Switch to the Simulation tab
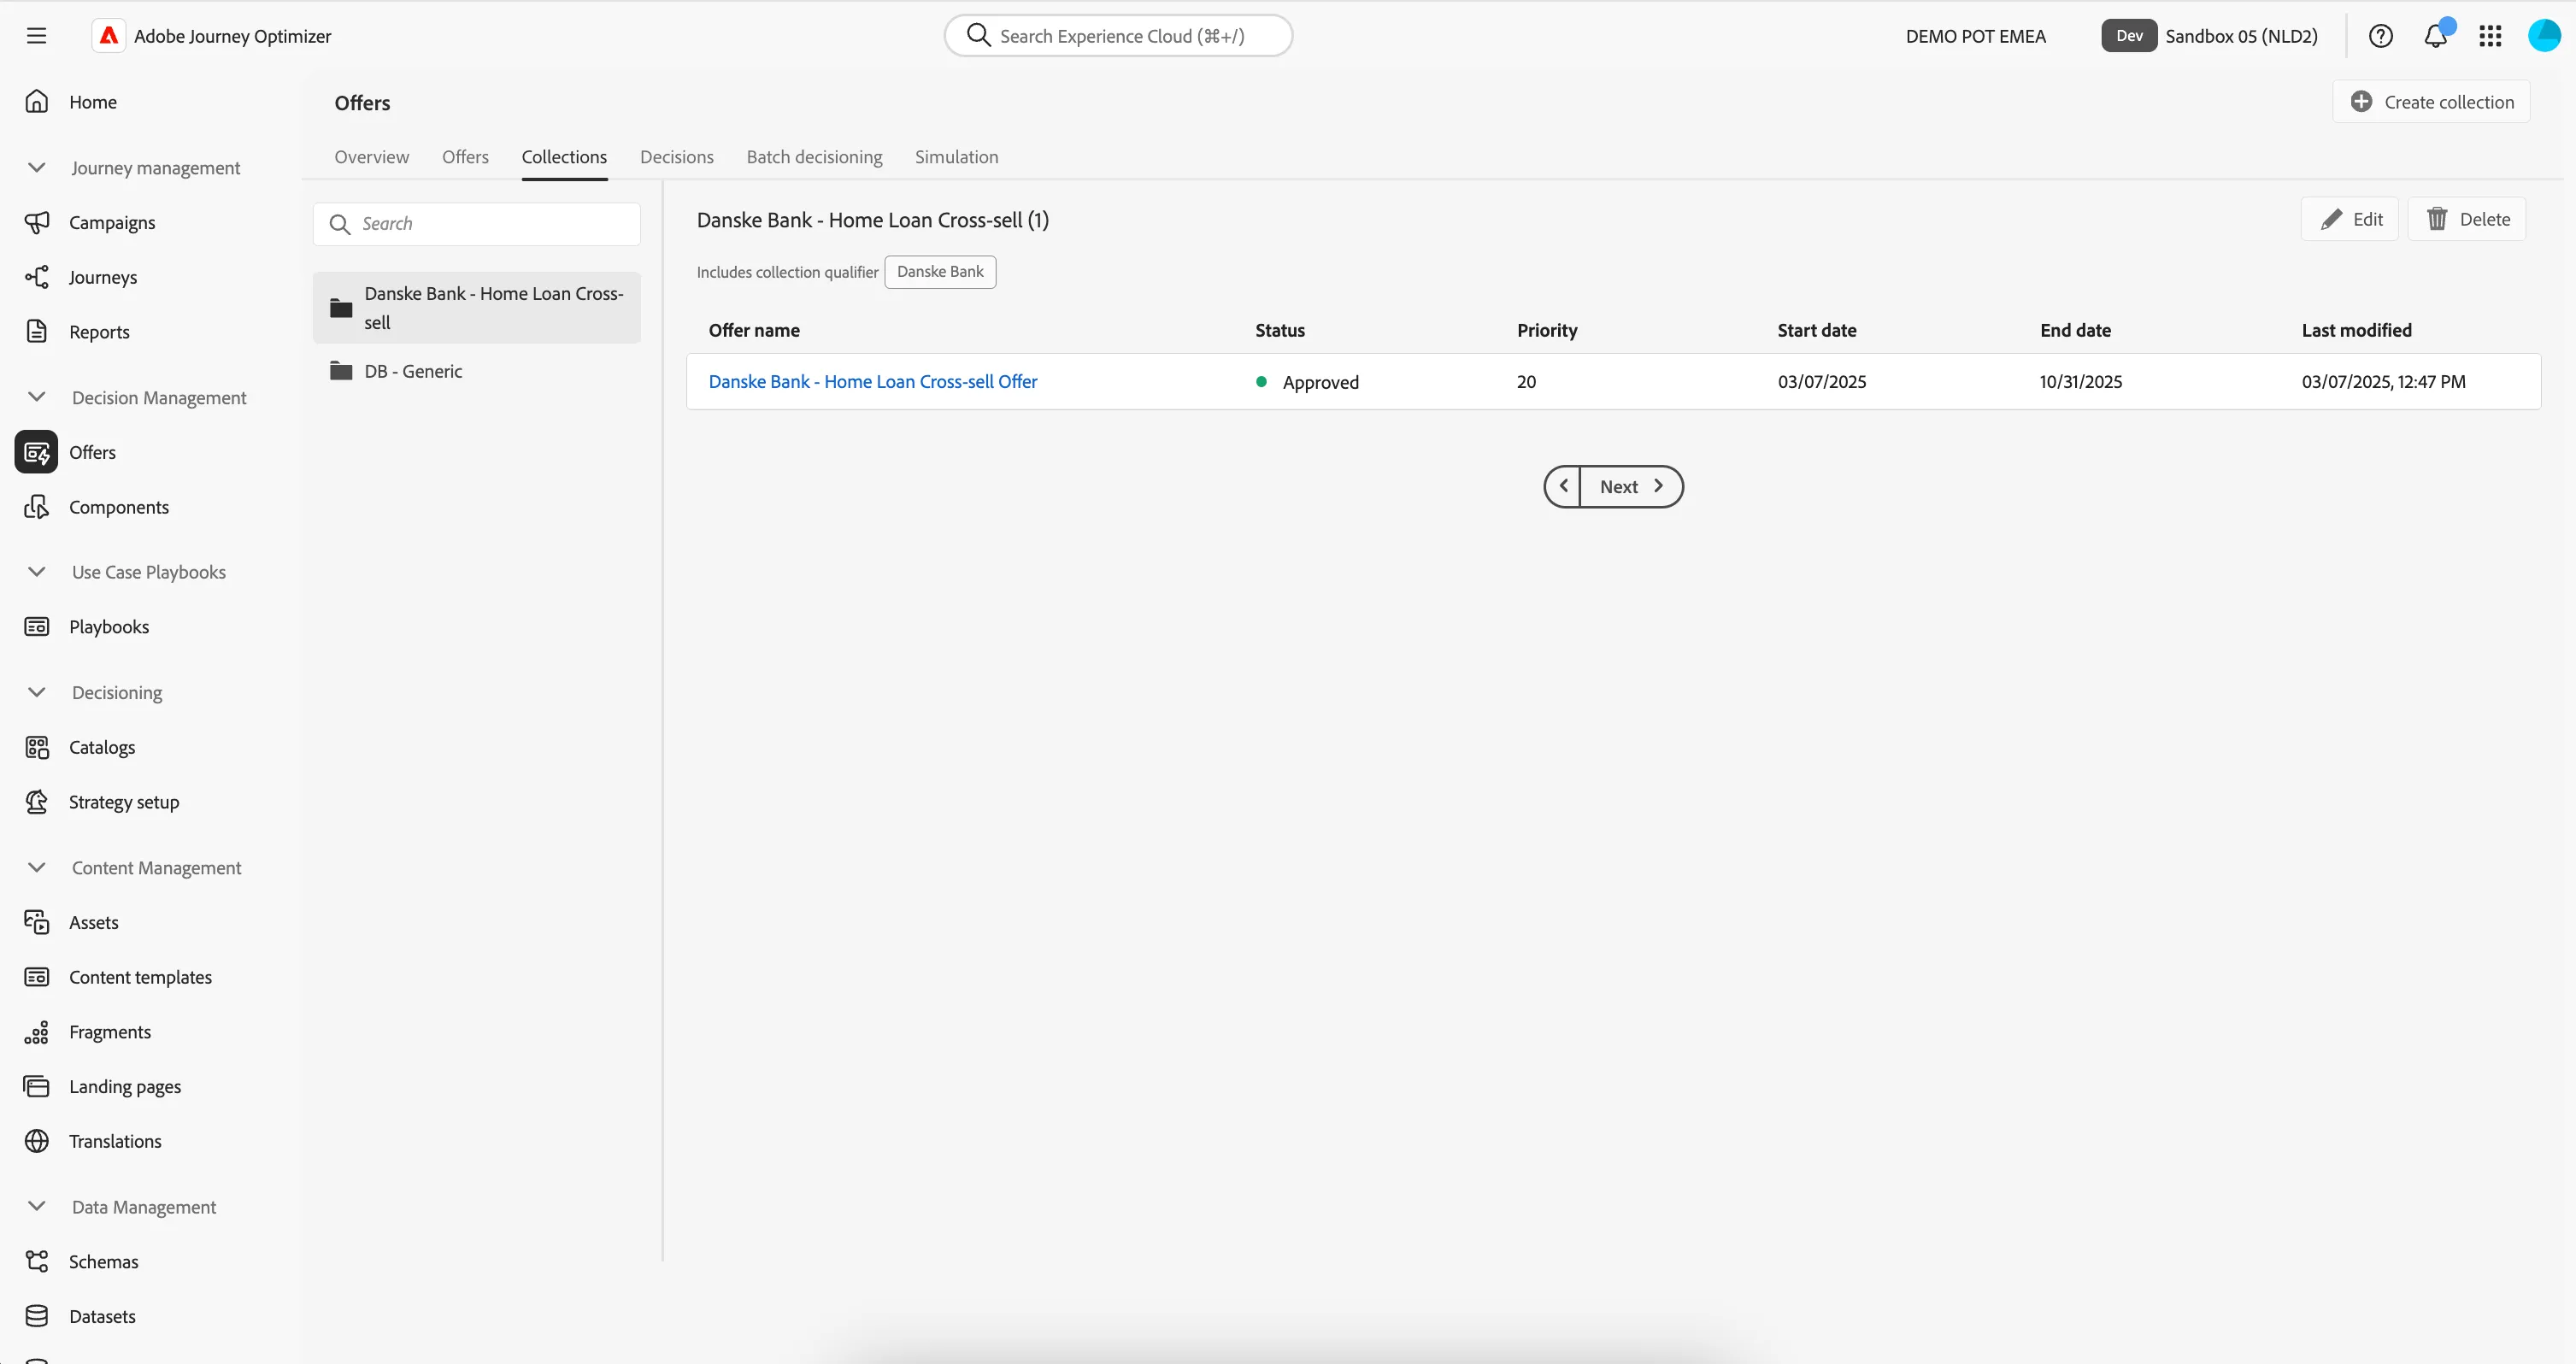 pyautogui.click(x=956, y=157)
